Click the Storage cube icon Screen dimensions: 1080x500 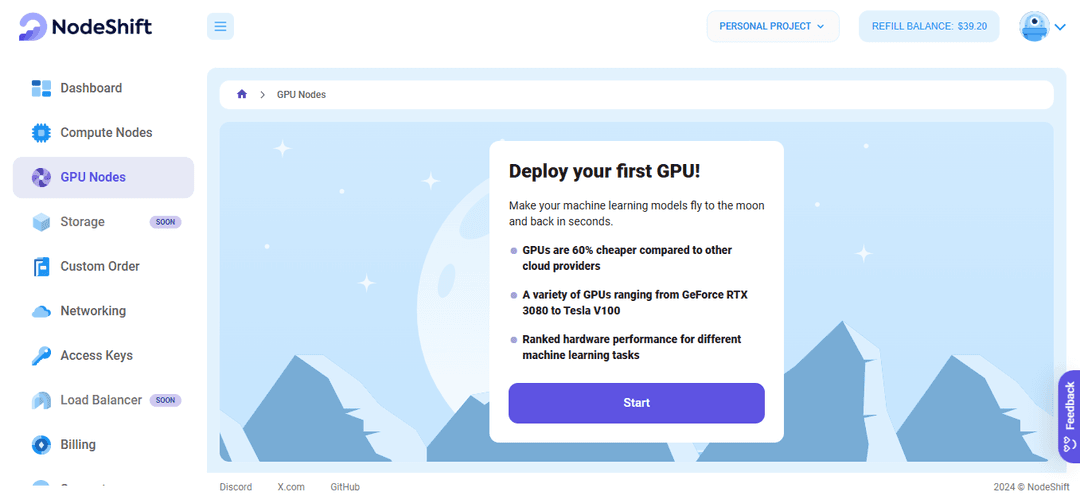[x=41, y=222]
